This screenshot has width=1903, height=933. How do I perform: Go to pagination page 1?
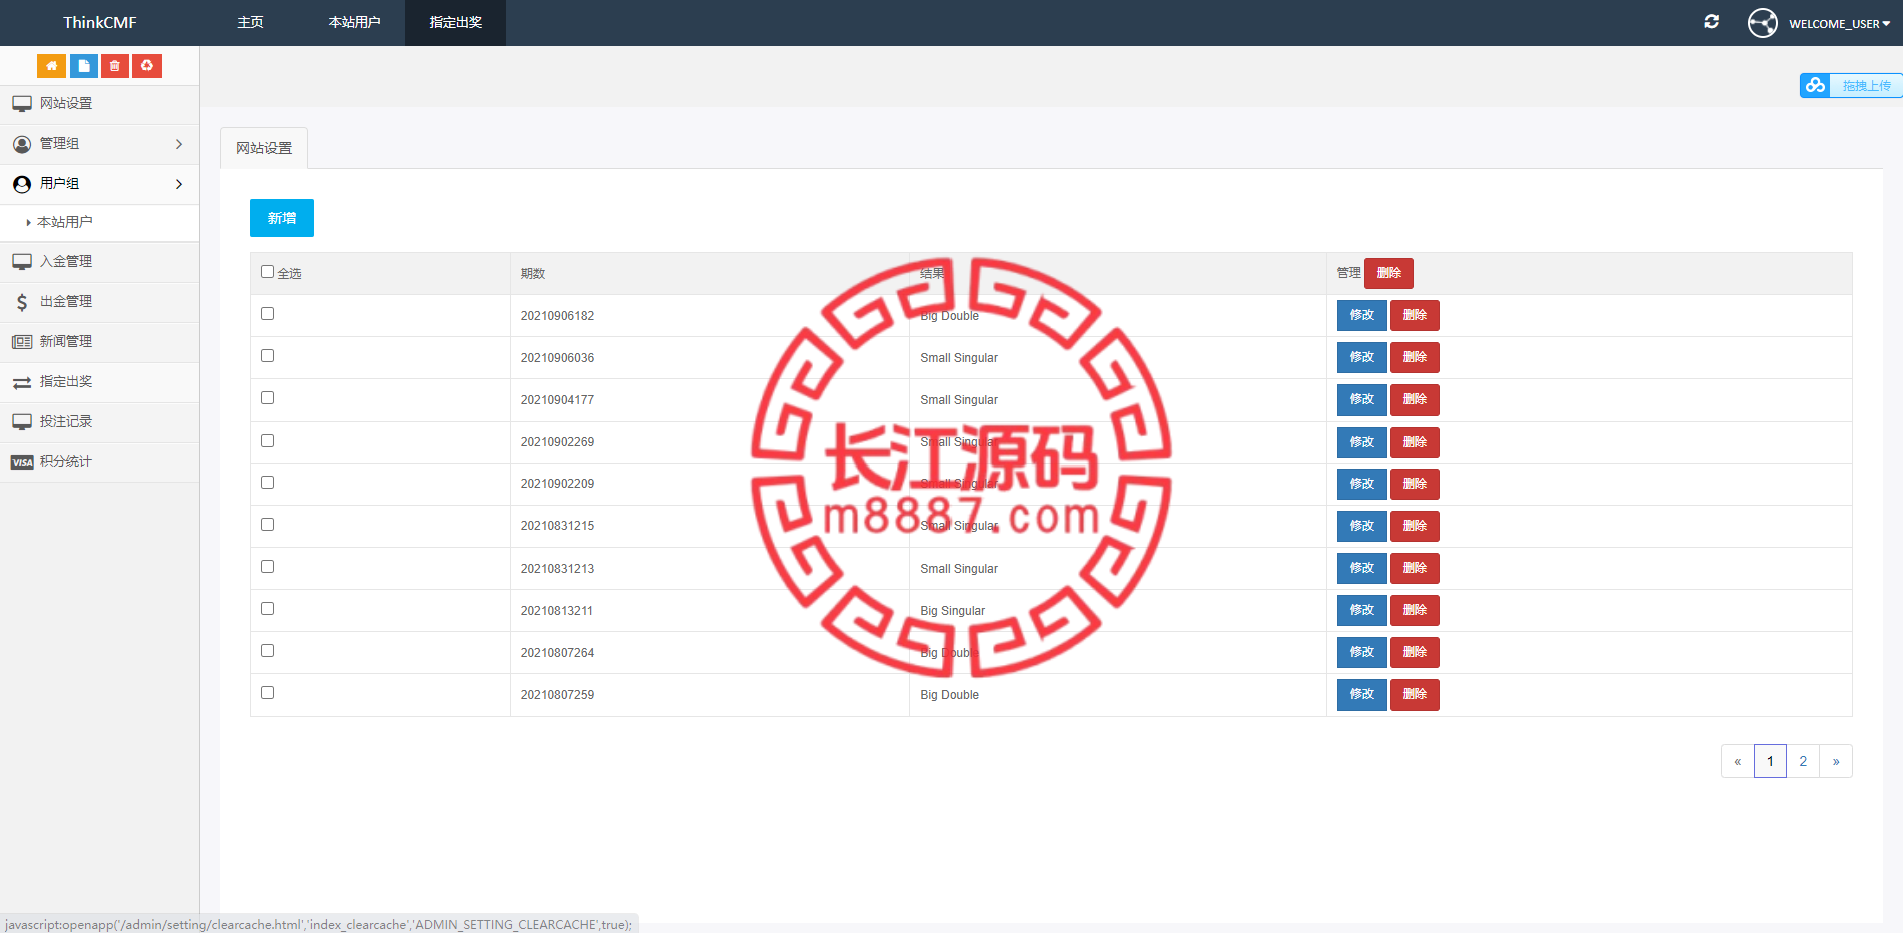(x=1770, y=761)
